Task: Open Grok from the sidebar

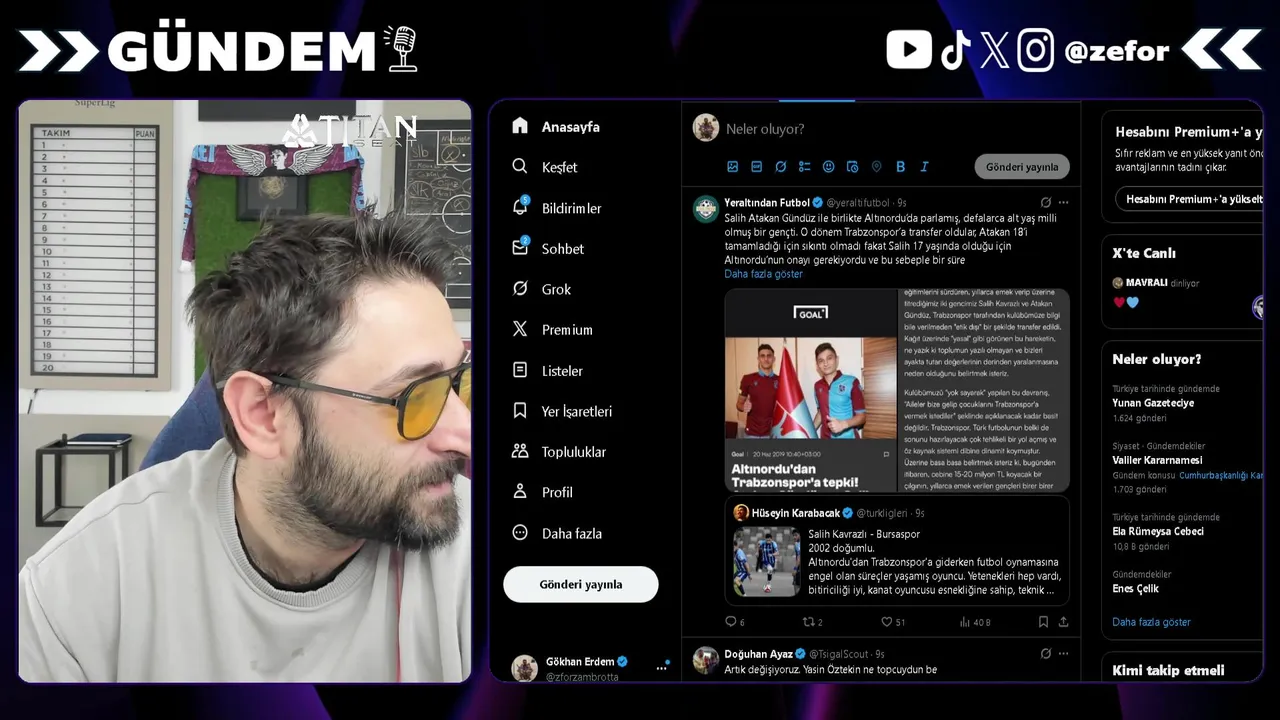Action: pyautogui.click(x=541, y=289)
